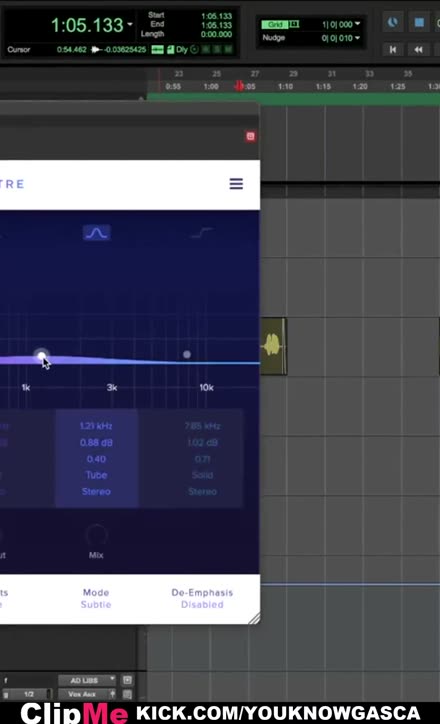Select the high shelf filter shape icon
The width and height of the screenshot is (440, 724).
coord(202,233)
